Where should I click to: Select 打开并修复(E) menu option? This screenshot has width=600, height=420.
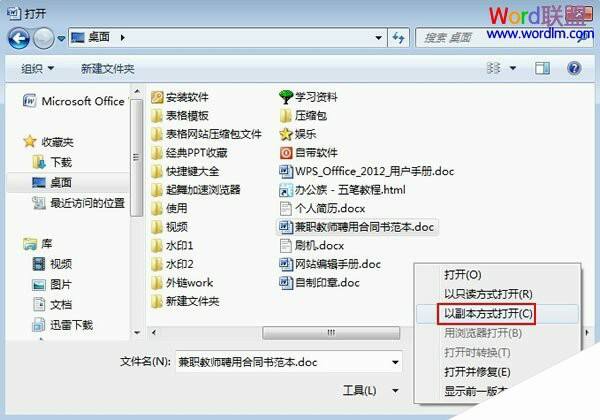(x=477, y=372)
